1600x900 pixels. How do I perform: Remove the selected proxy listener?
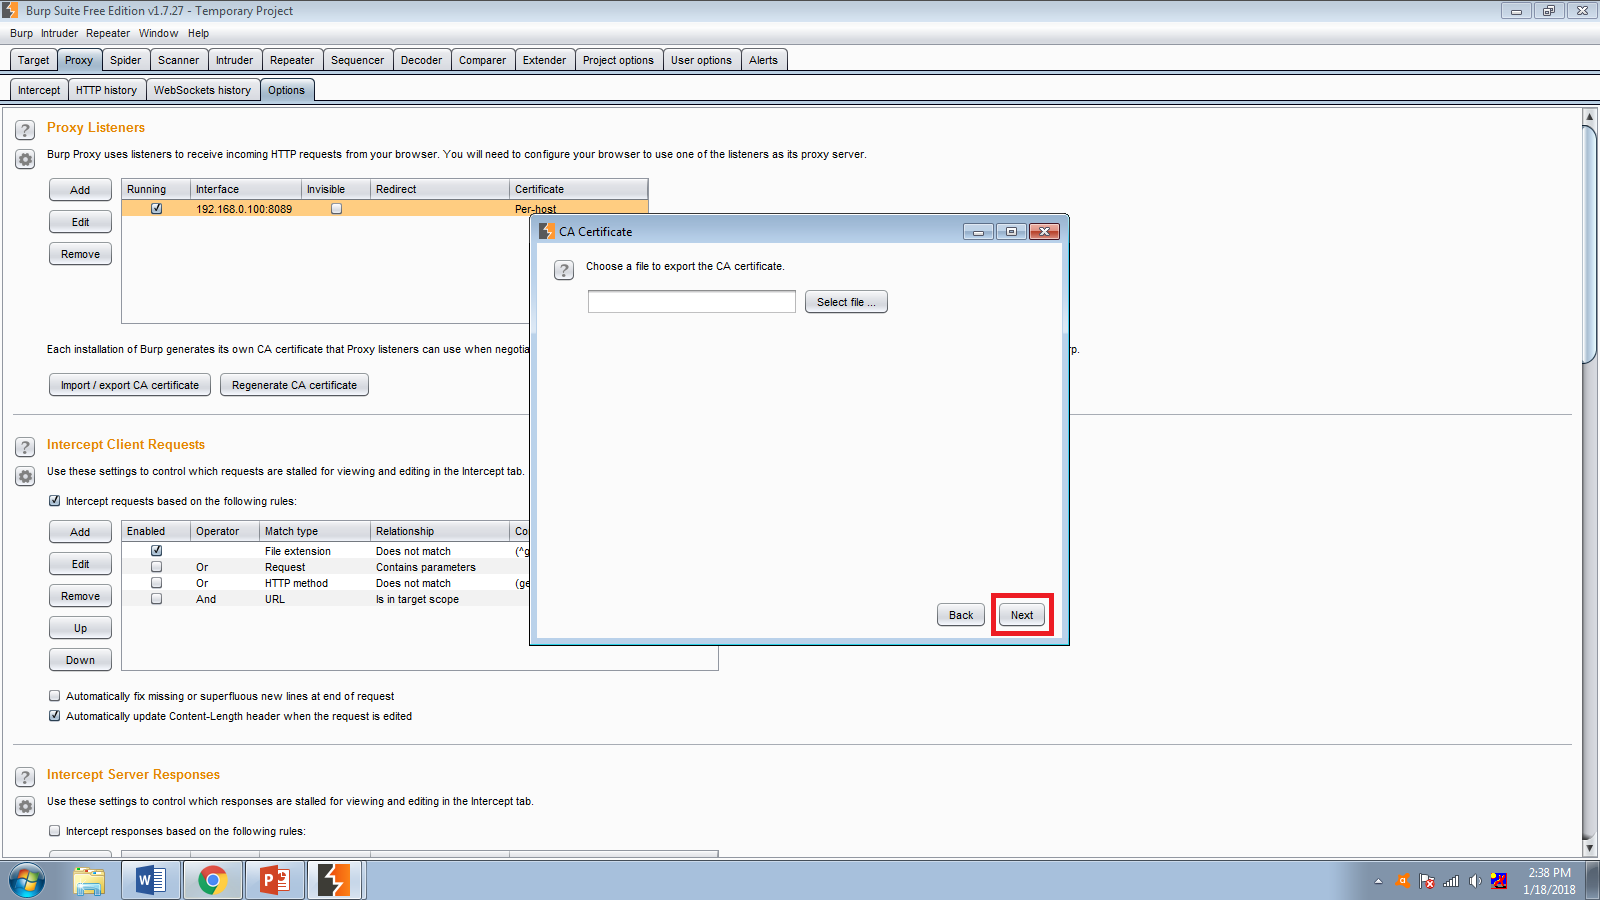80,254
